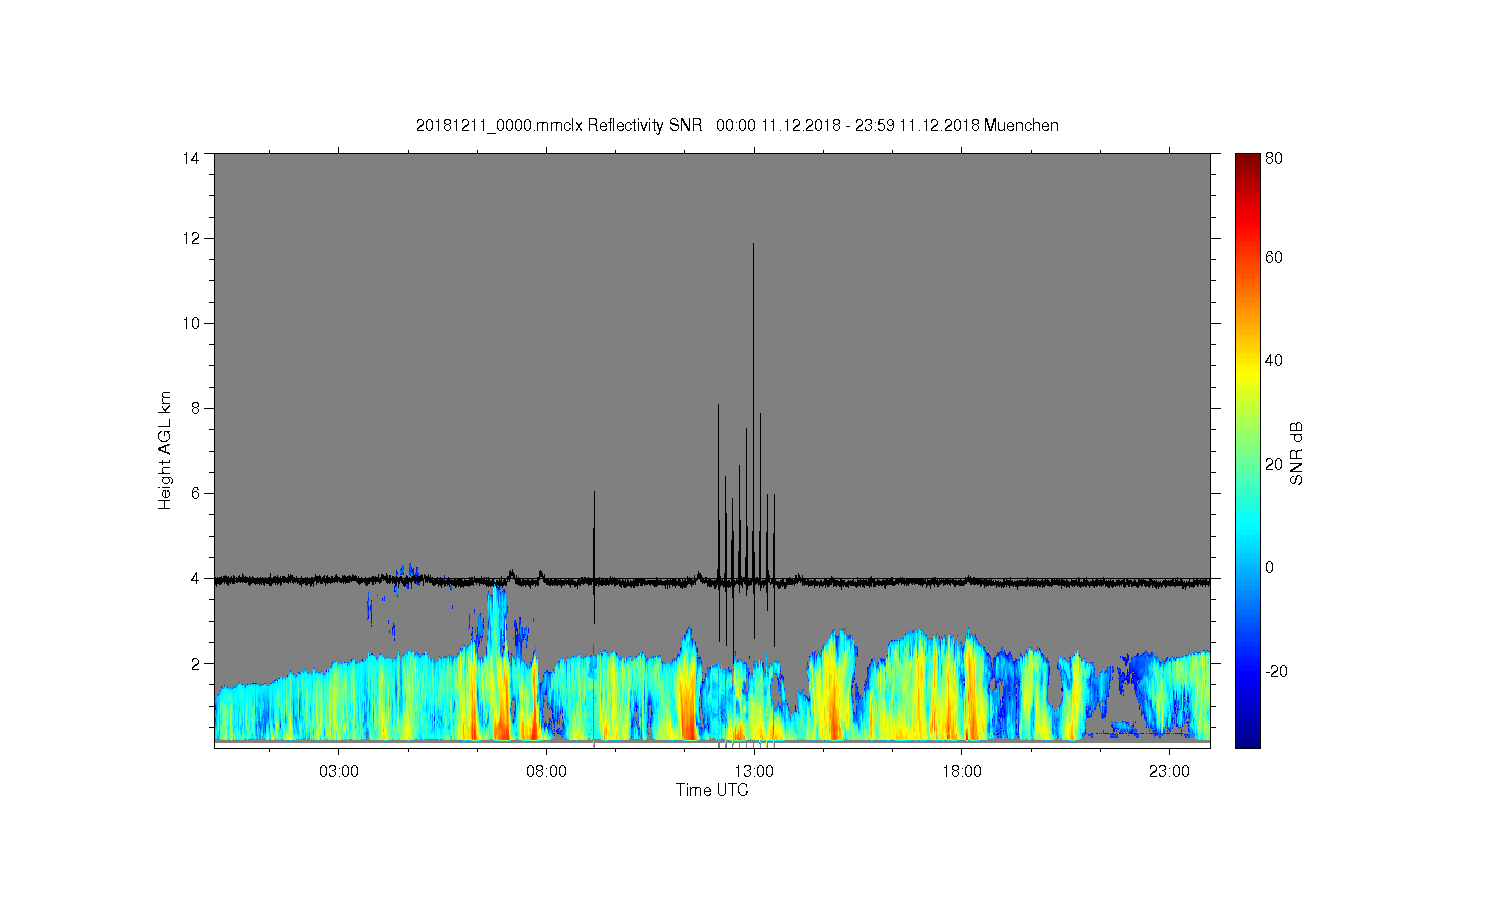Click the height axis label 14

coord(190,158)
